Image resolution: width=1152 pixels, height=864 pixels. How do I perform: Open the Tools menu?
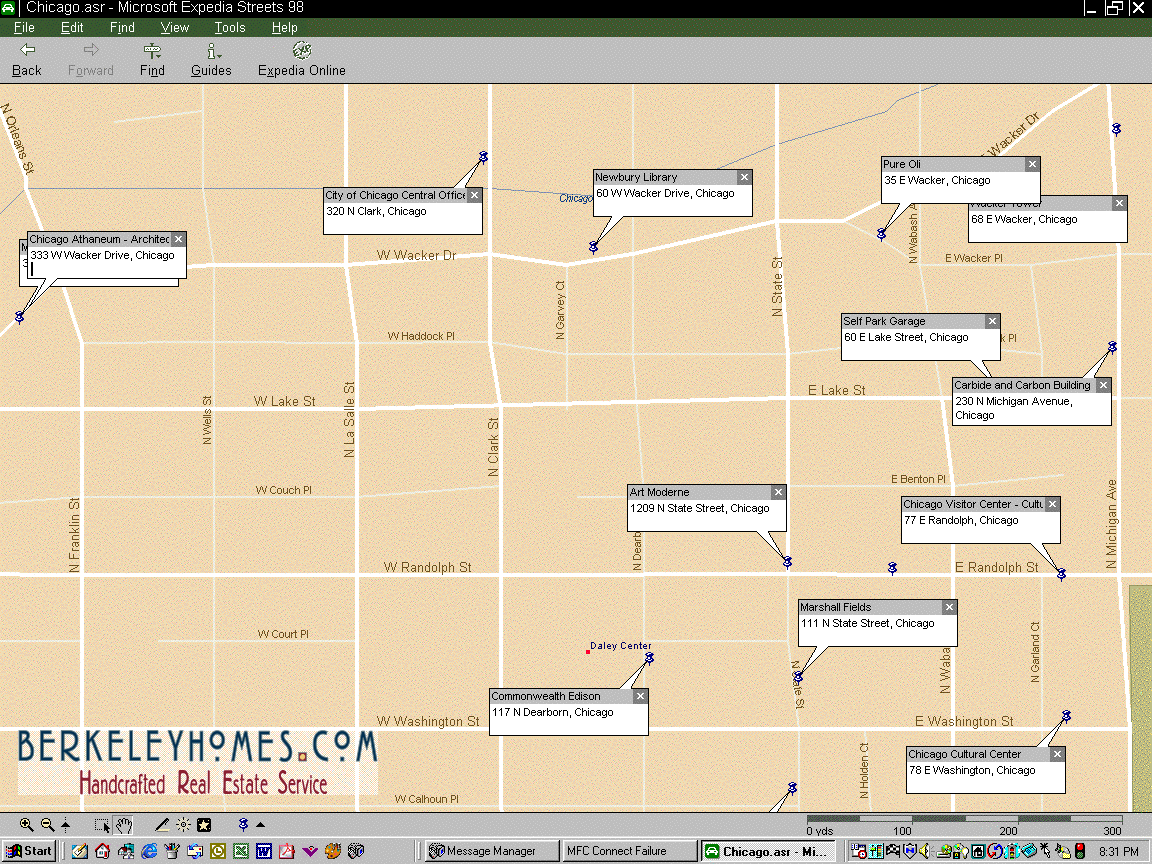click(229, 28)
